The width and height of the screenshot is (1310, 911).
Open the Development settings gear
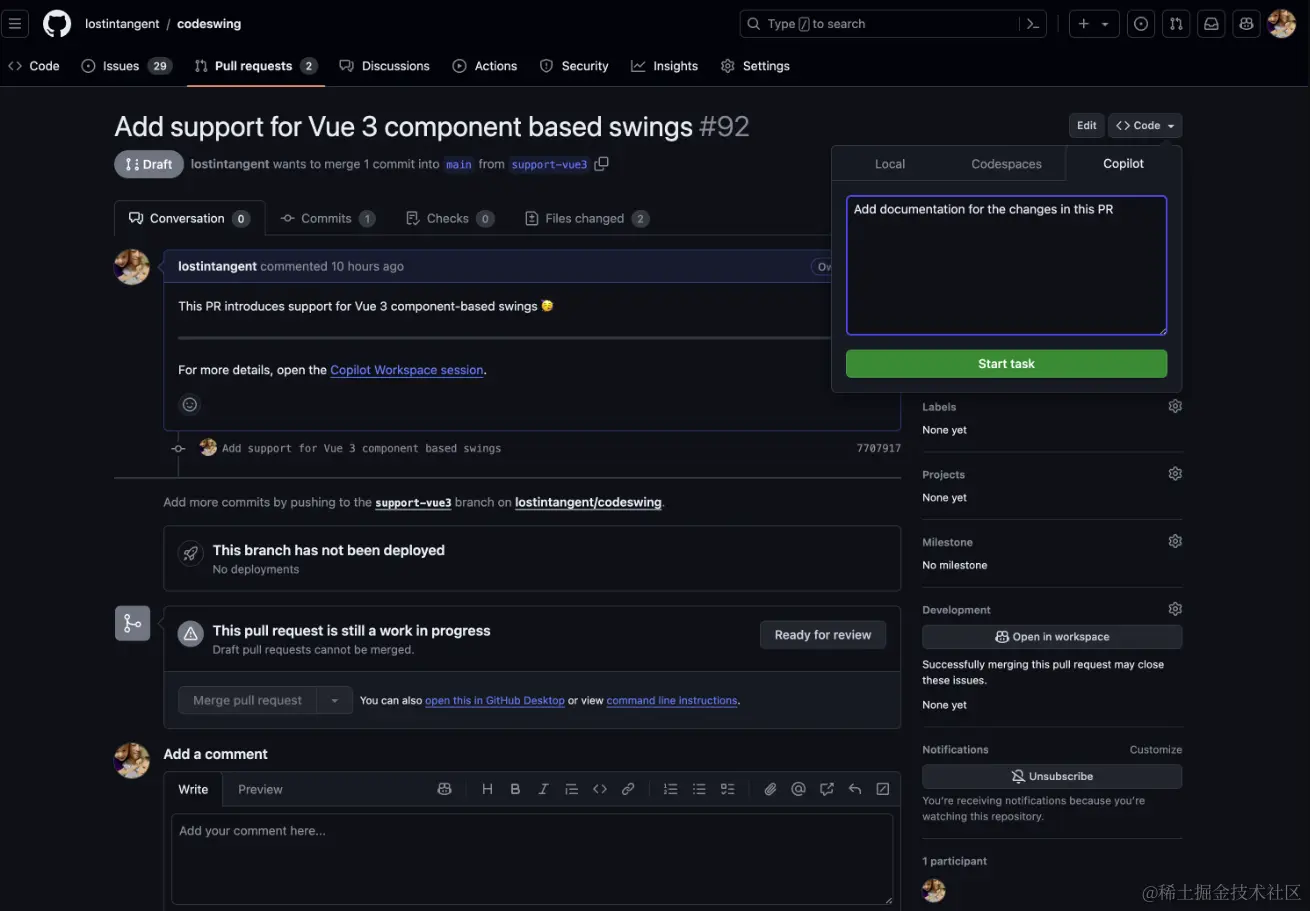(x=1175, y=608)
